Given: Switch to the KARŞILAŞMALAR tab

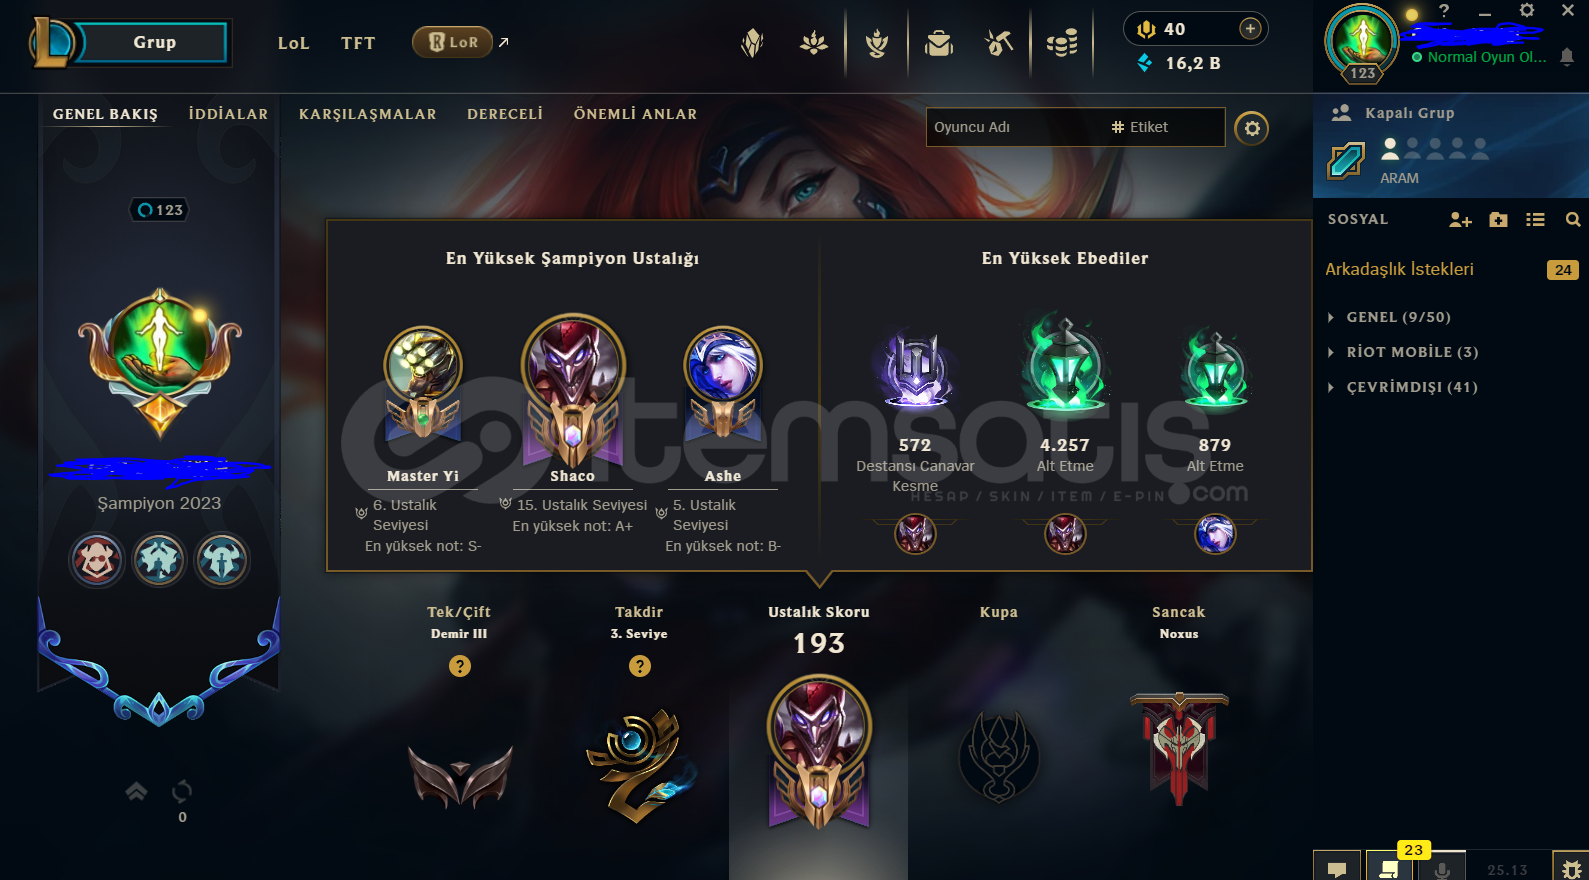Looking at the screenshot, I should pos(367,114).
